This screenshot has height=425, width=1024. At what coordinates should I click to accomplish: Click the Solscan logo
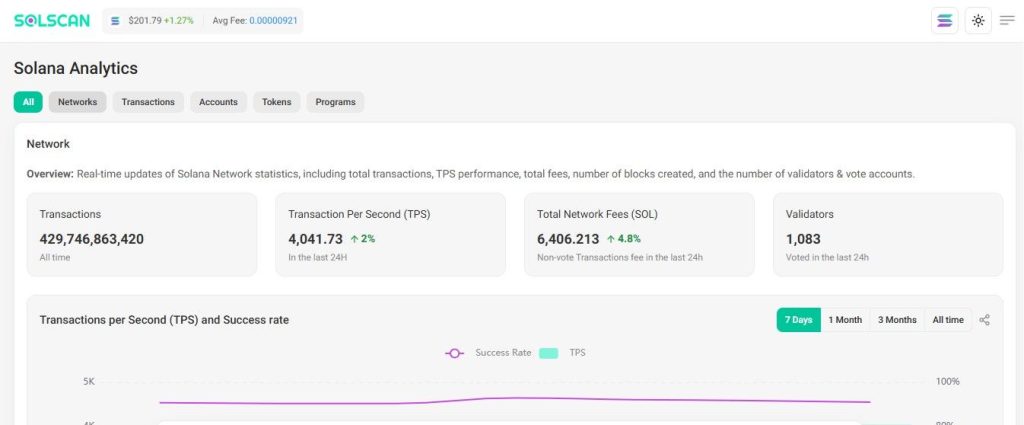click(x=53, y=20)
